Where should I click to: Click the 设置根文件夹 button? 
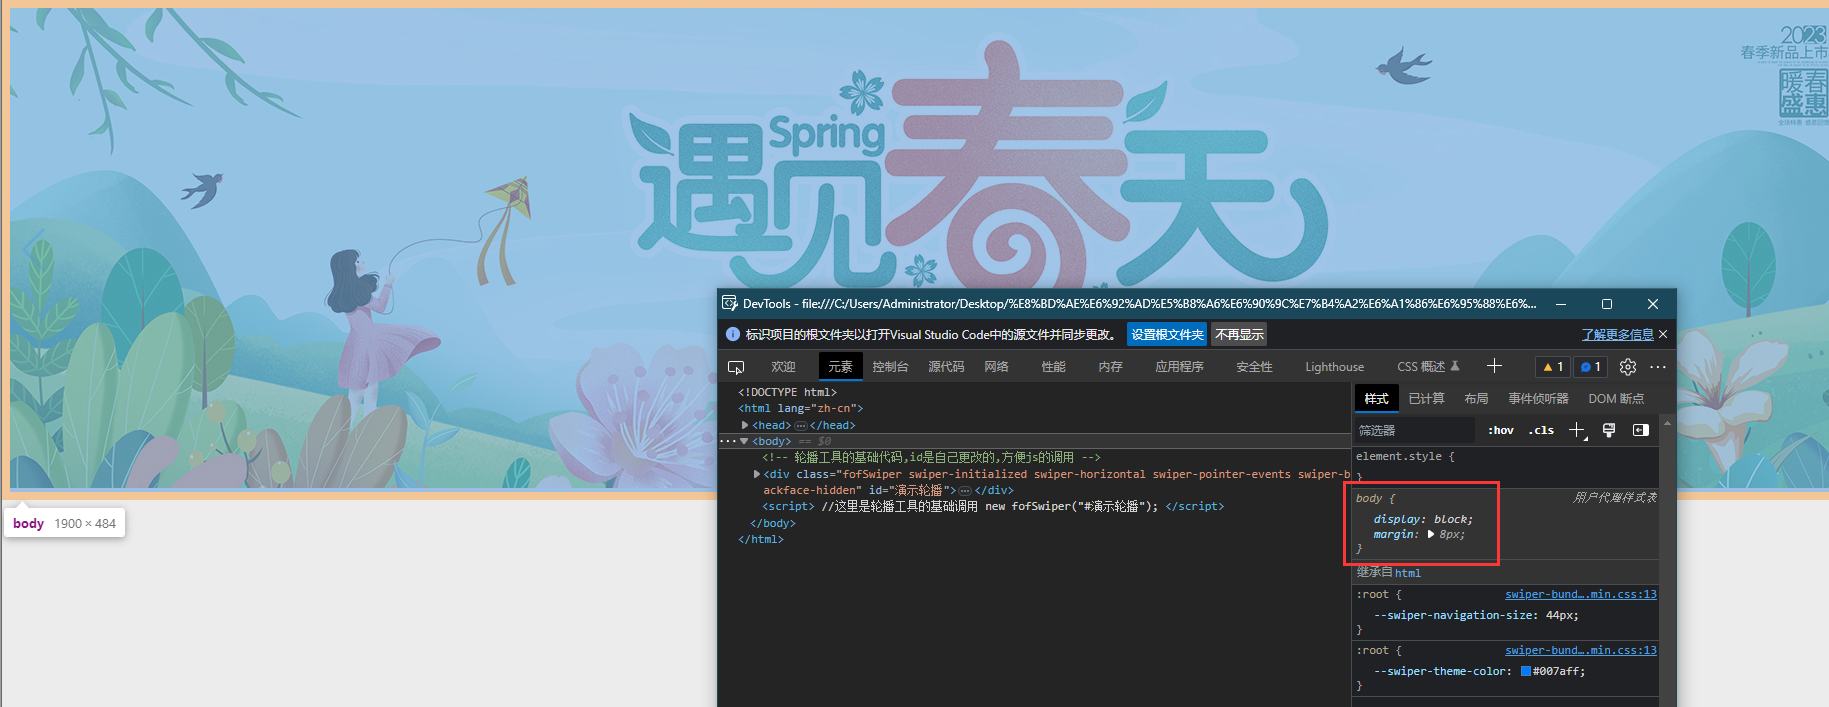click(1167, 334)
